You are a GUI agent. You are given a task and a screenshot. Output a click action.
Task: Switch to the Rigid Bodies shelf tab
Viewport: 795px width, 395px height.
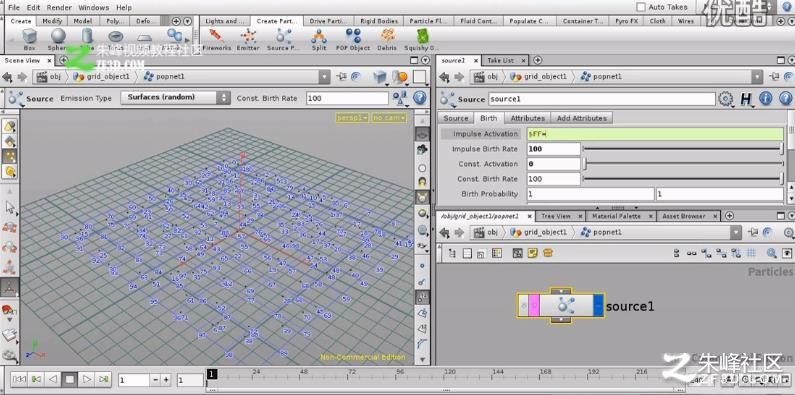[380, 21]
